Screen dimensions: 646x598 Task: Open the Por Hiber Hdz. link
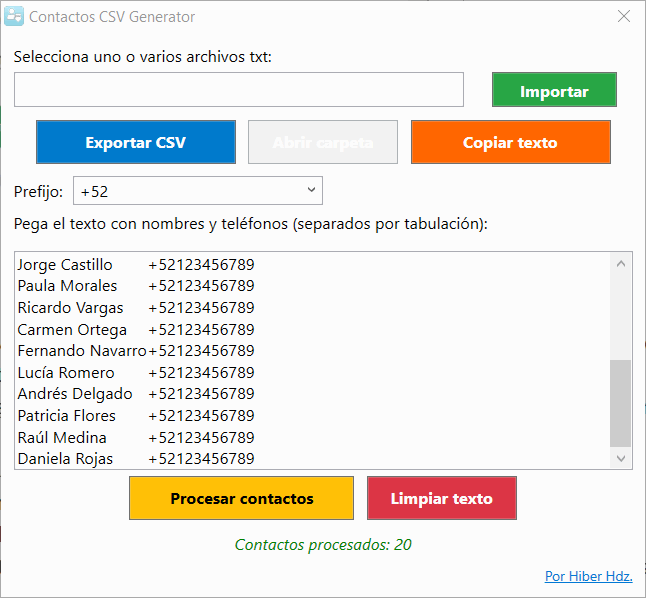tap(588, 576)
